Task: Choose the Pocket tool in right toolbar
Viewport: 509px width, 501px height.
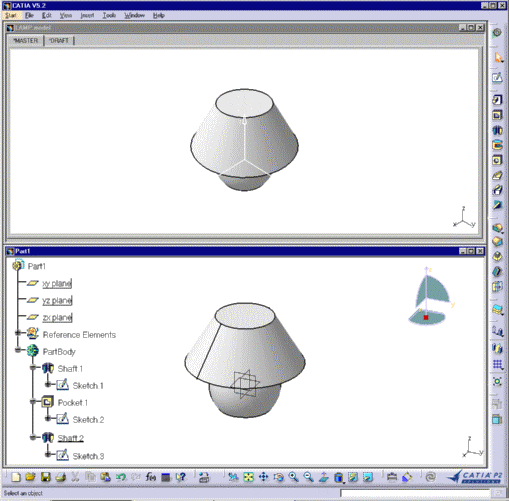Action: [497, 115]
